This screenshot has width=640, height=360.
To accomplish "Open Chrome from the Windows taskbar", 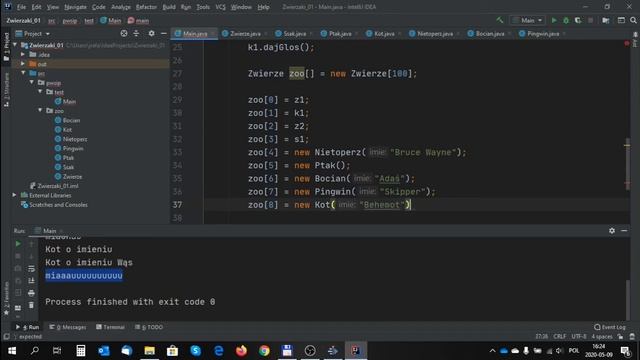I will tap(264, 351).
